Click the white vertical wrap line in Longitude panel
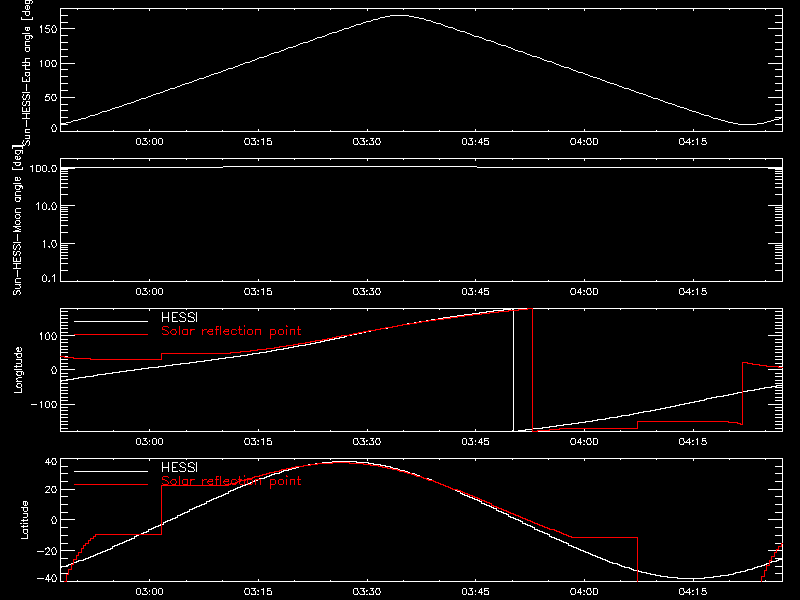Image resolution: width=800 pixels, height=600 pixels. point(513,370)
